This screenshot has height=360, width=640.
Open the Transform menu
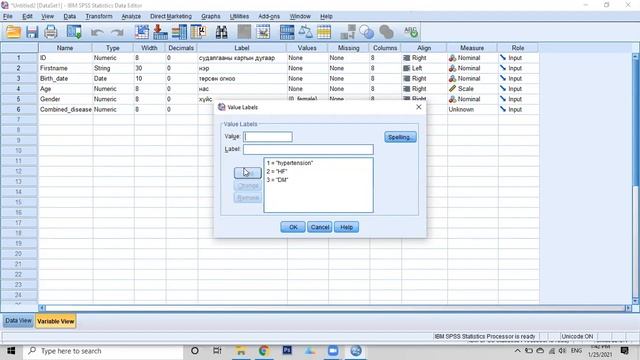99,16
